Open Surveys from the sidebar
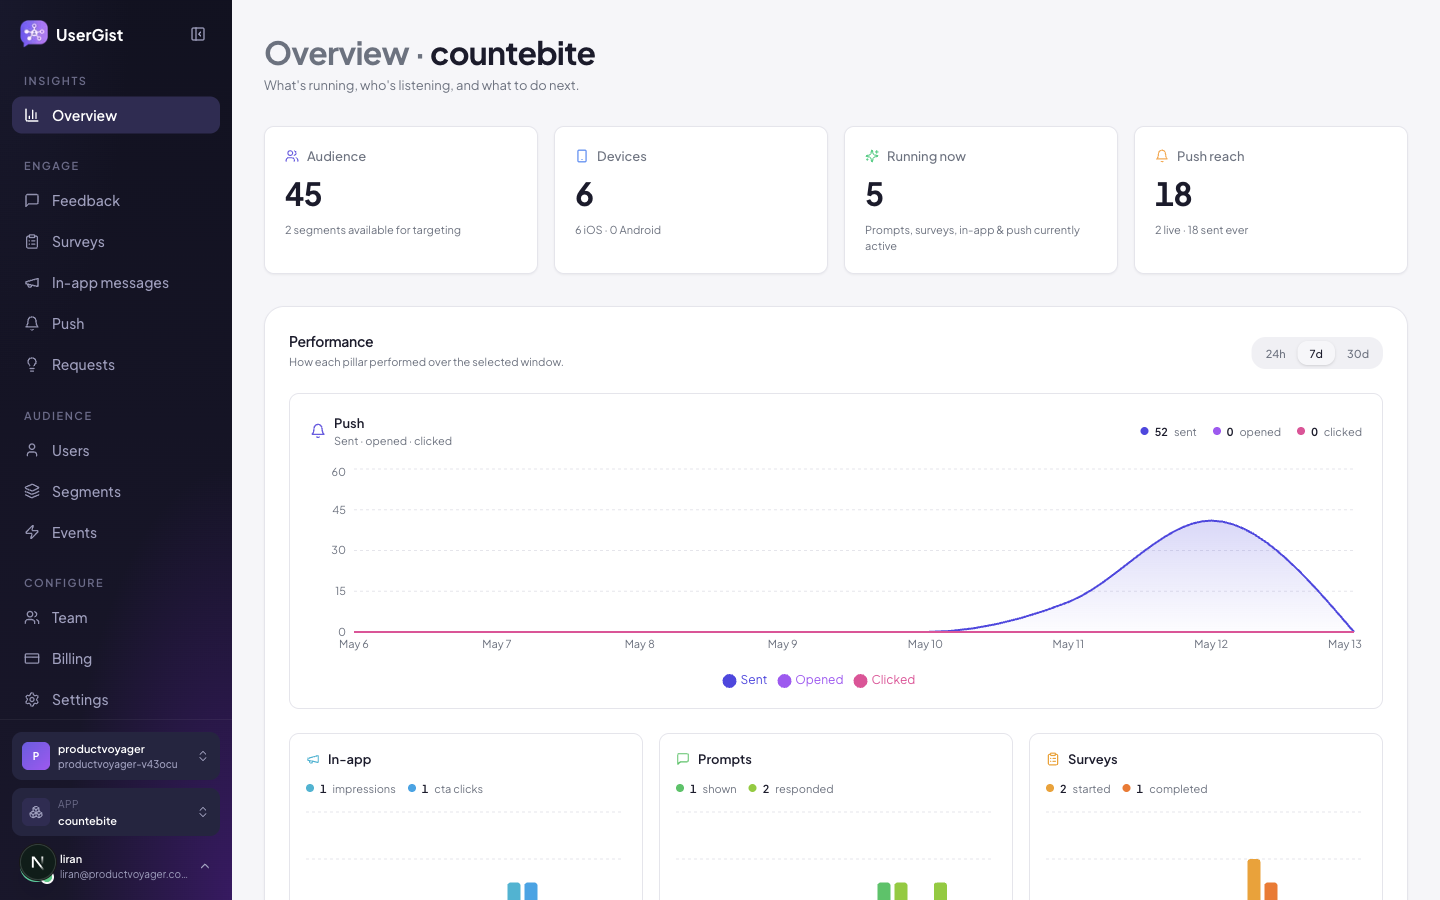Image resolution: width=1440 pixels, height=900 pixels. (116, 241)
